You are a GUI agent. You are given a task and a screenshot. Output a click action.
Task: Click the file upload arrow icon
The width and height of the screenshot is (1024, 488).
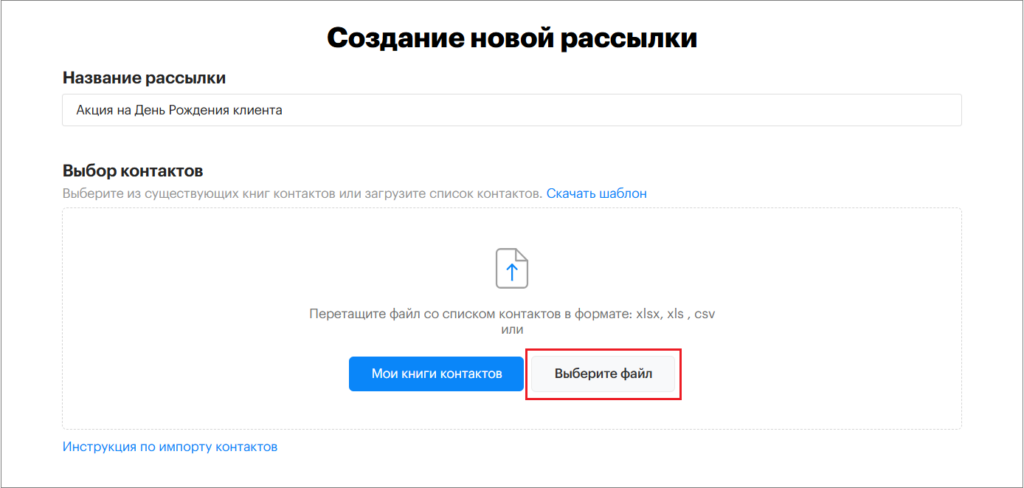click(x=512, y=268)
